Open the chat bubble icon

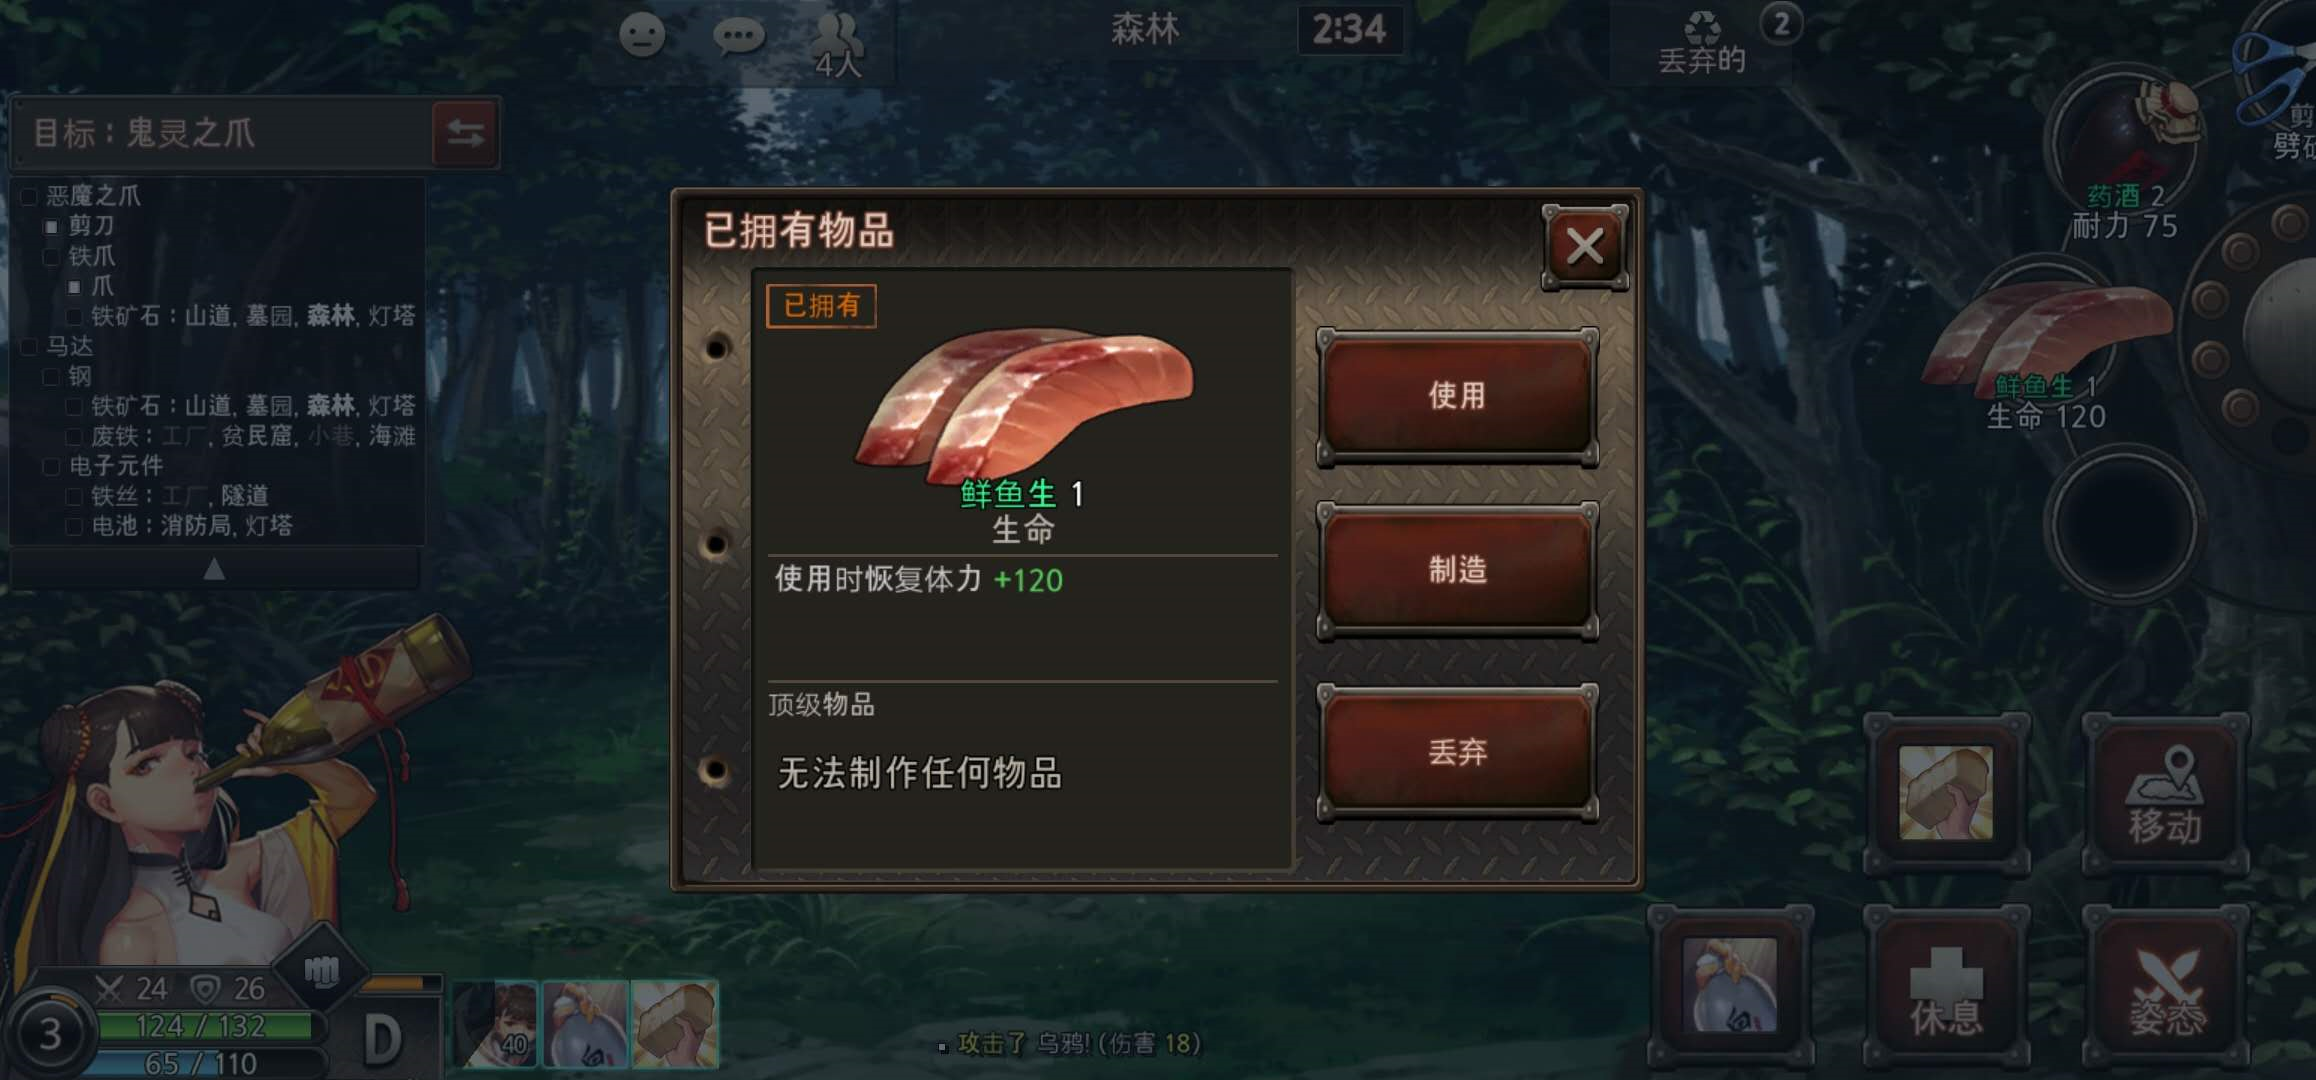(x=739, y=37)
